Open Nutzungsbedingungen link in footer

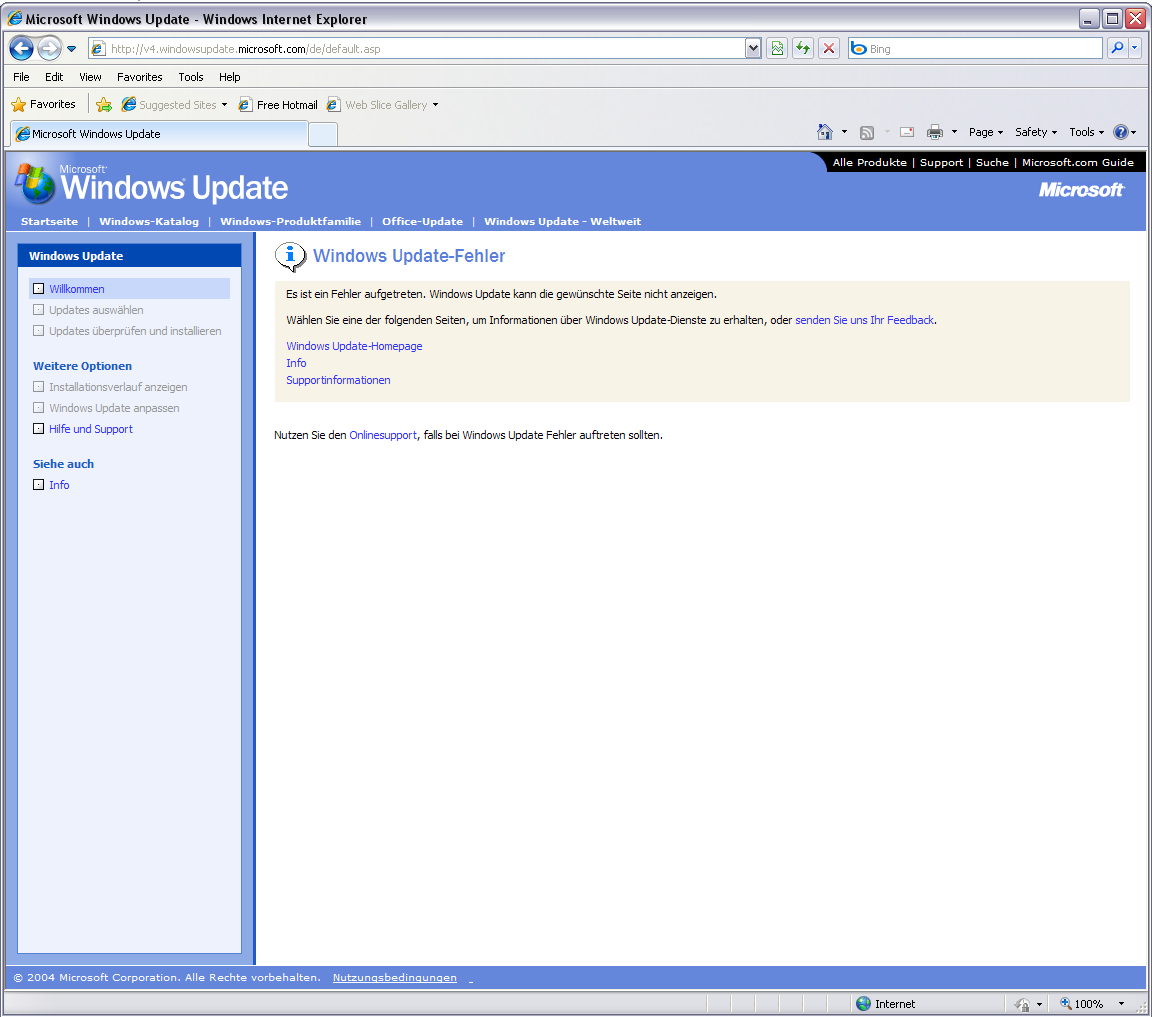pos(395,977)
